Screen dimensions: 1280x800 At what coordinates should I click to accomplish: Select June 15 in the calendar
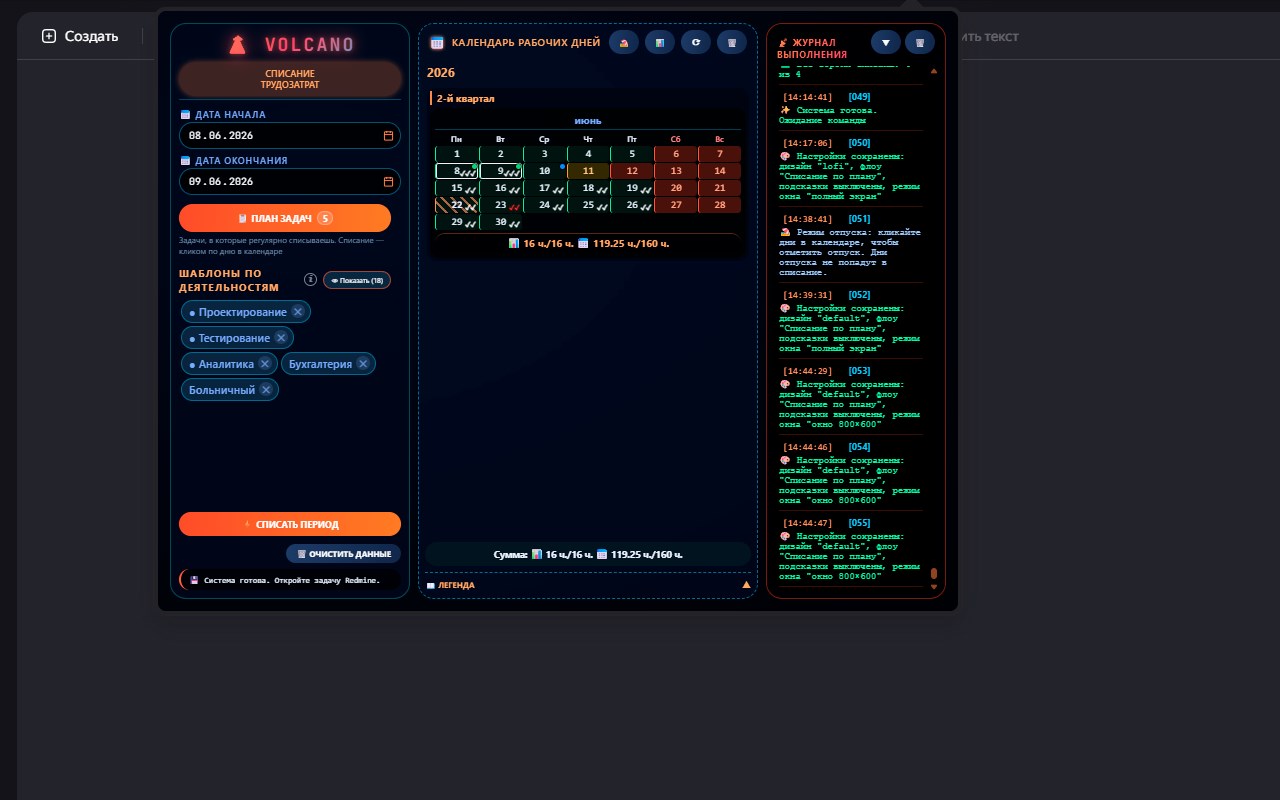tap(457, 188)
